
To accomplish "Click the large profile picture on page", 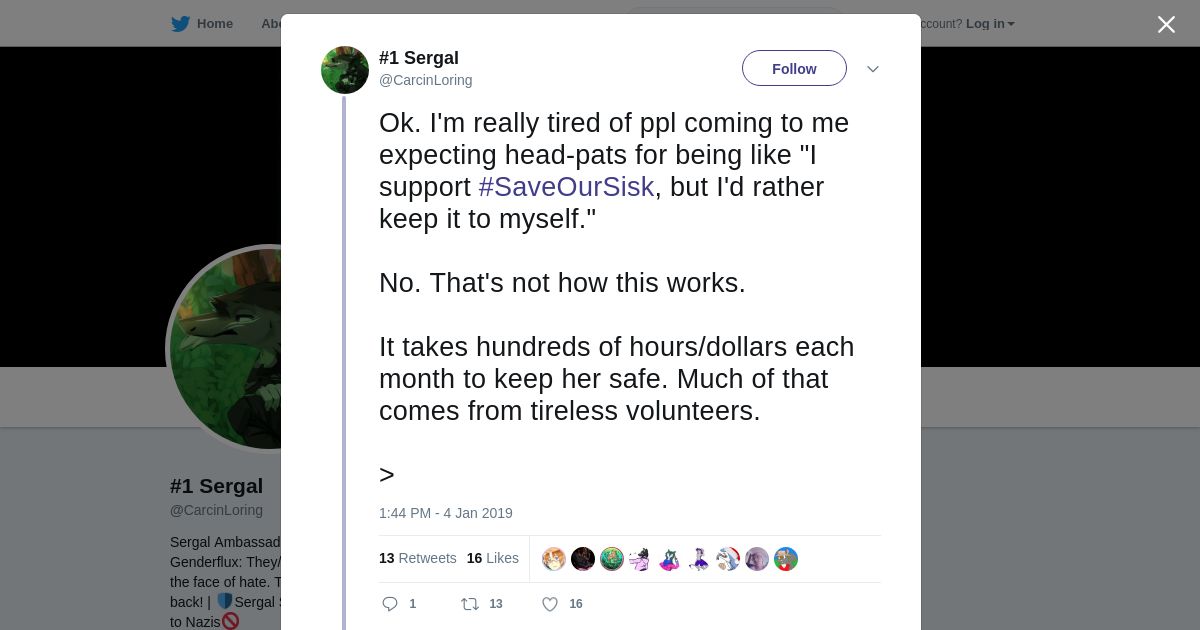I will coord(225,348).
